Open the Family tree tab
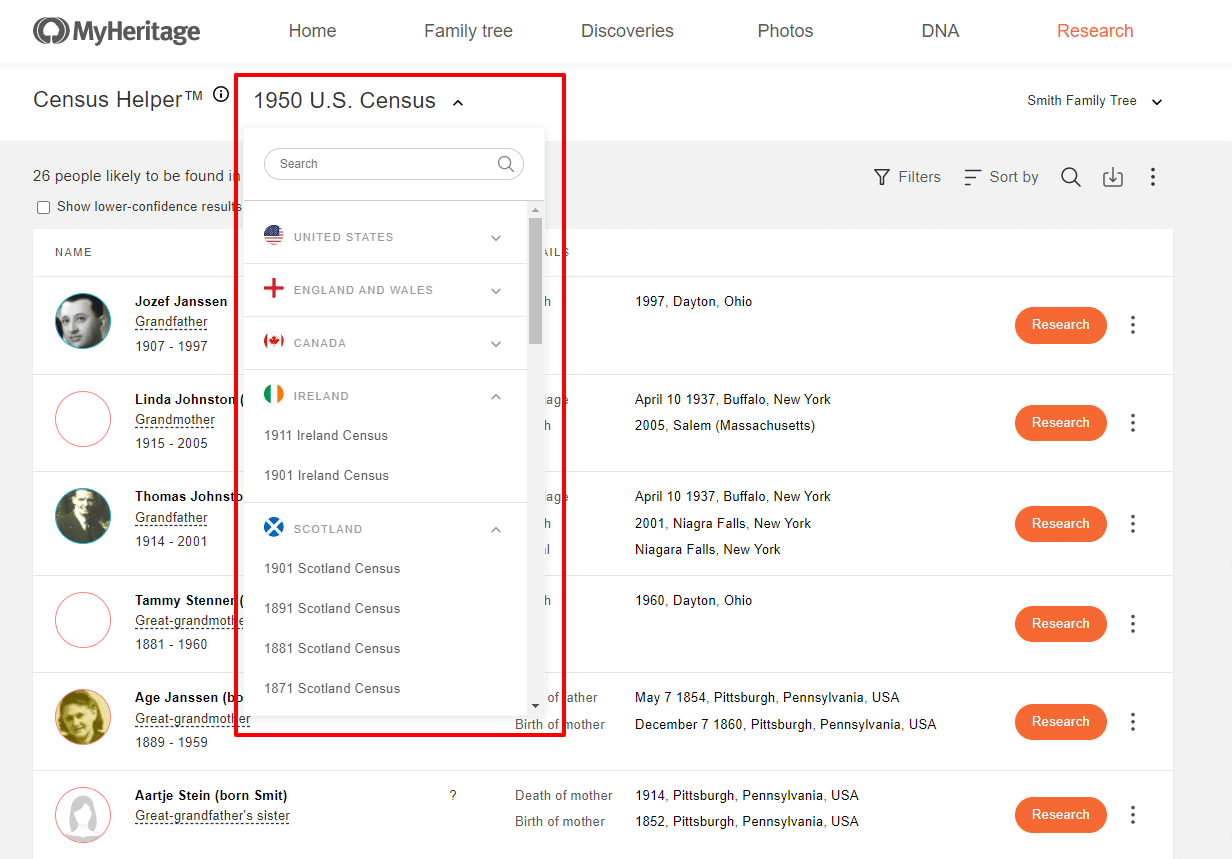1232x859 pixels. point(468,31)
